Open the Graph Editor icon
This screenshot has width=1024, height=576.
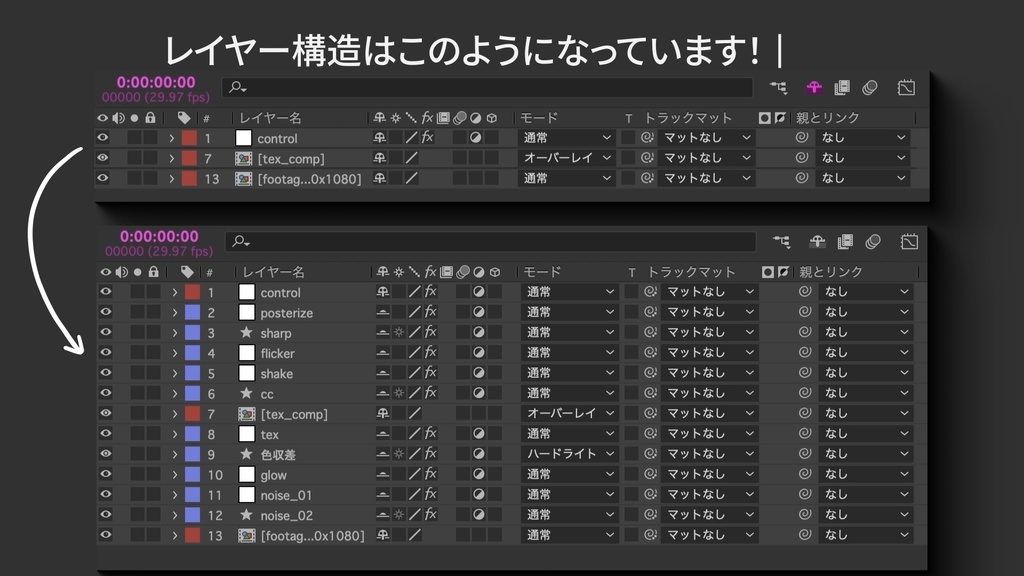[x=906, y=88]
